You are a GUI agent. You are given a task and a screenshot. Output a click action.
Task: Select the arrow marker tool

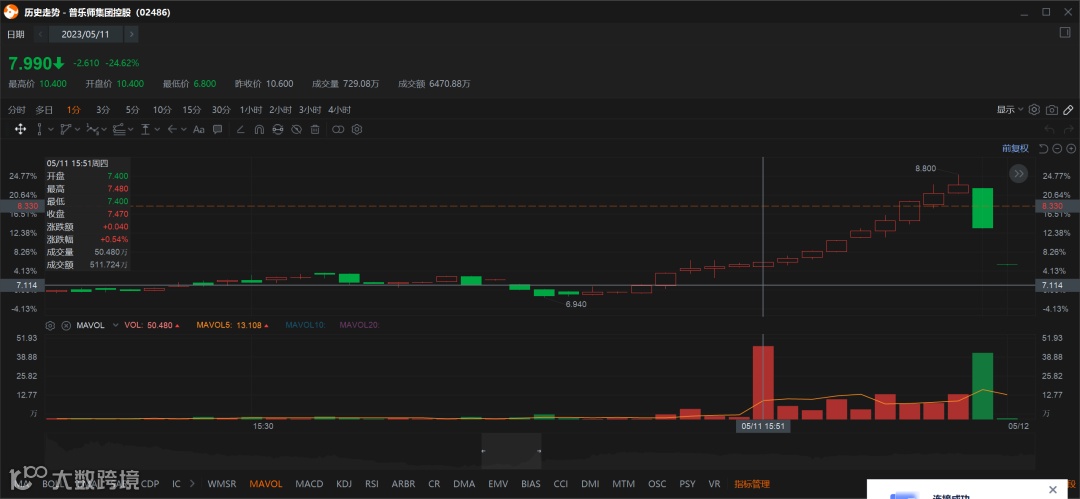172,129
